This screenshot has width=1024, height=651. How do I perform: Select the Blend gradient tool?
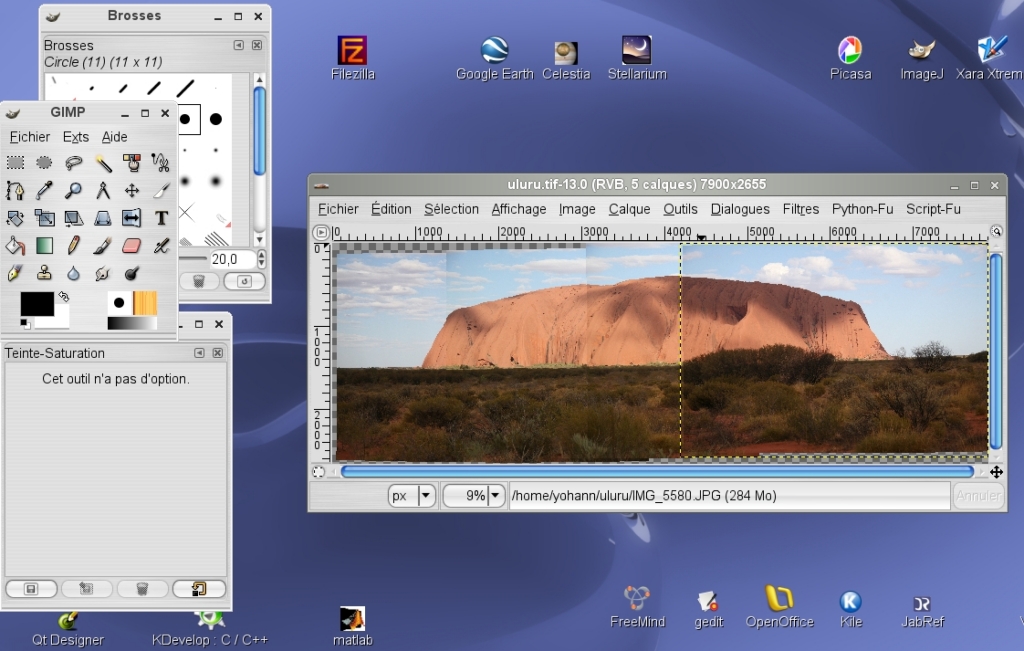coord(44,246)
